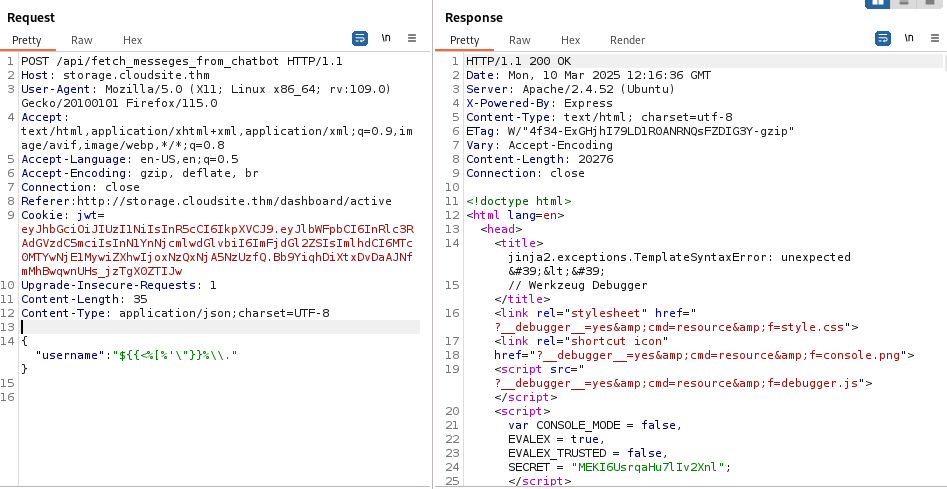Click the X-Powered-By: Express header
This screenshot has height=489, width=947.
pos(539,103)
